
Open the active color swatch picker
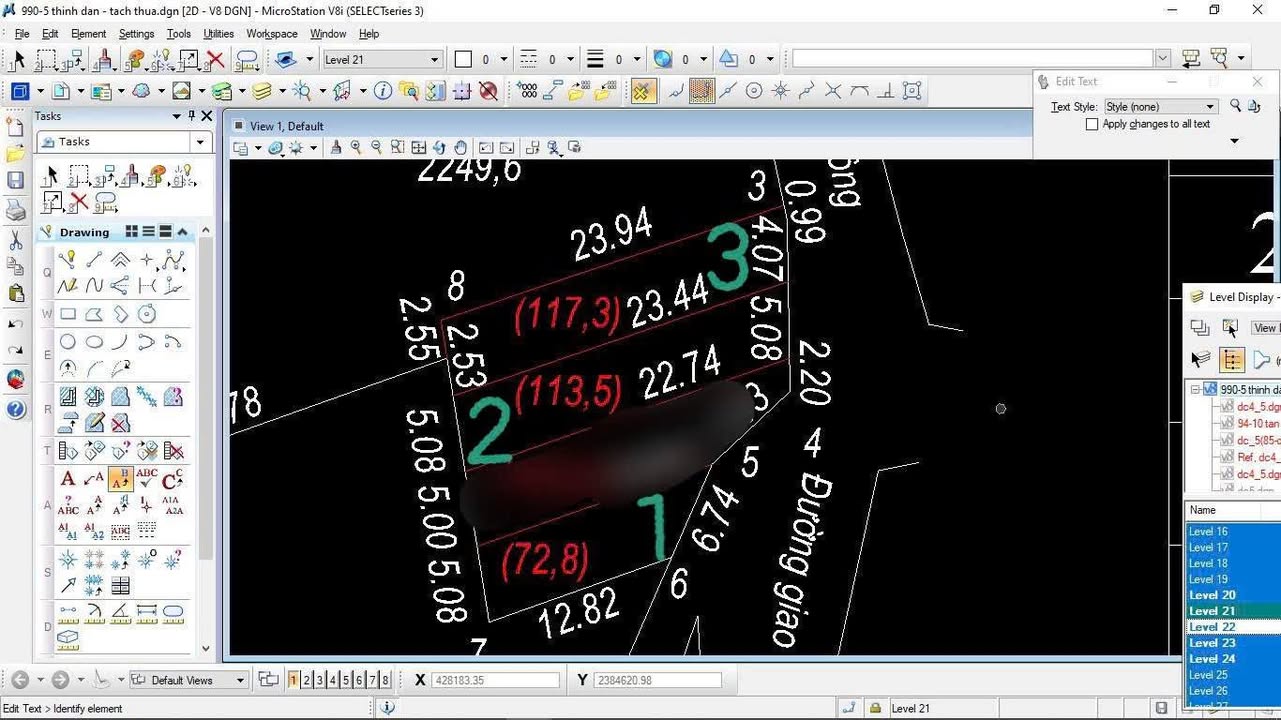pos(463,60)
